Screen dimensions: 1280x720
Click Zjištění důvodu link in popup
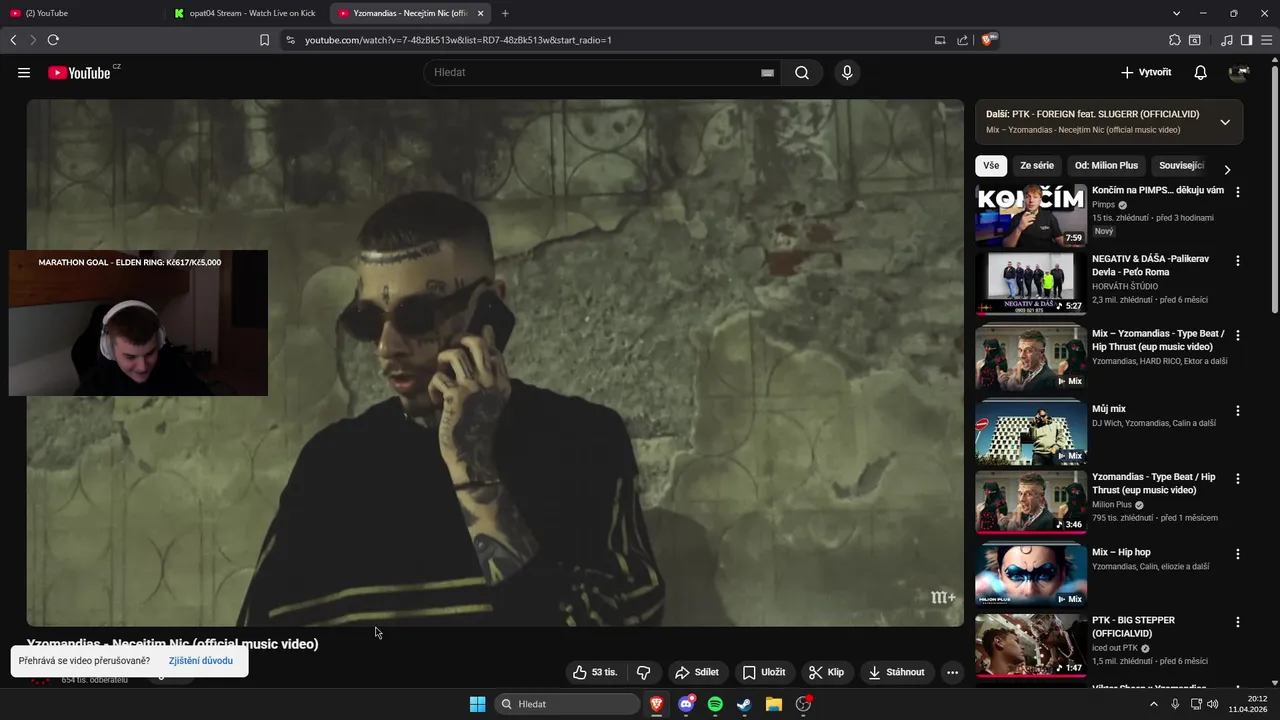(201, 661)
